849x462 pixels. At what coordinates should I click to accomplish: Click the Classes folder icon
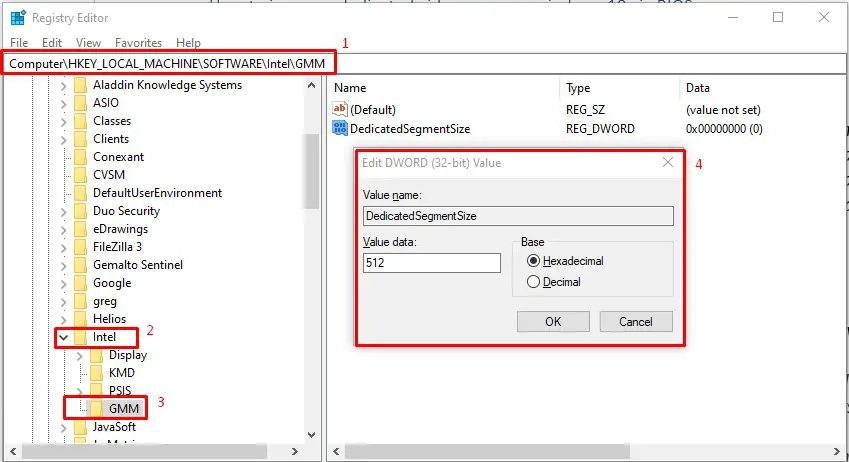coord(80,121)
